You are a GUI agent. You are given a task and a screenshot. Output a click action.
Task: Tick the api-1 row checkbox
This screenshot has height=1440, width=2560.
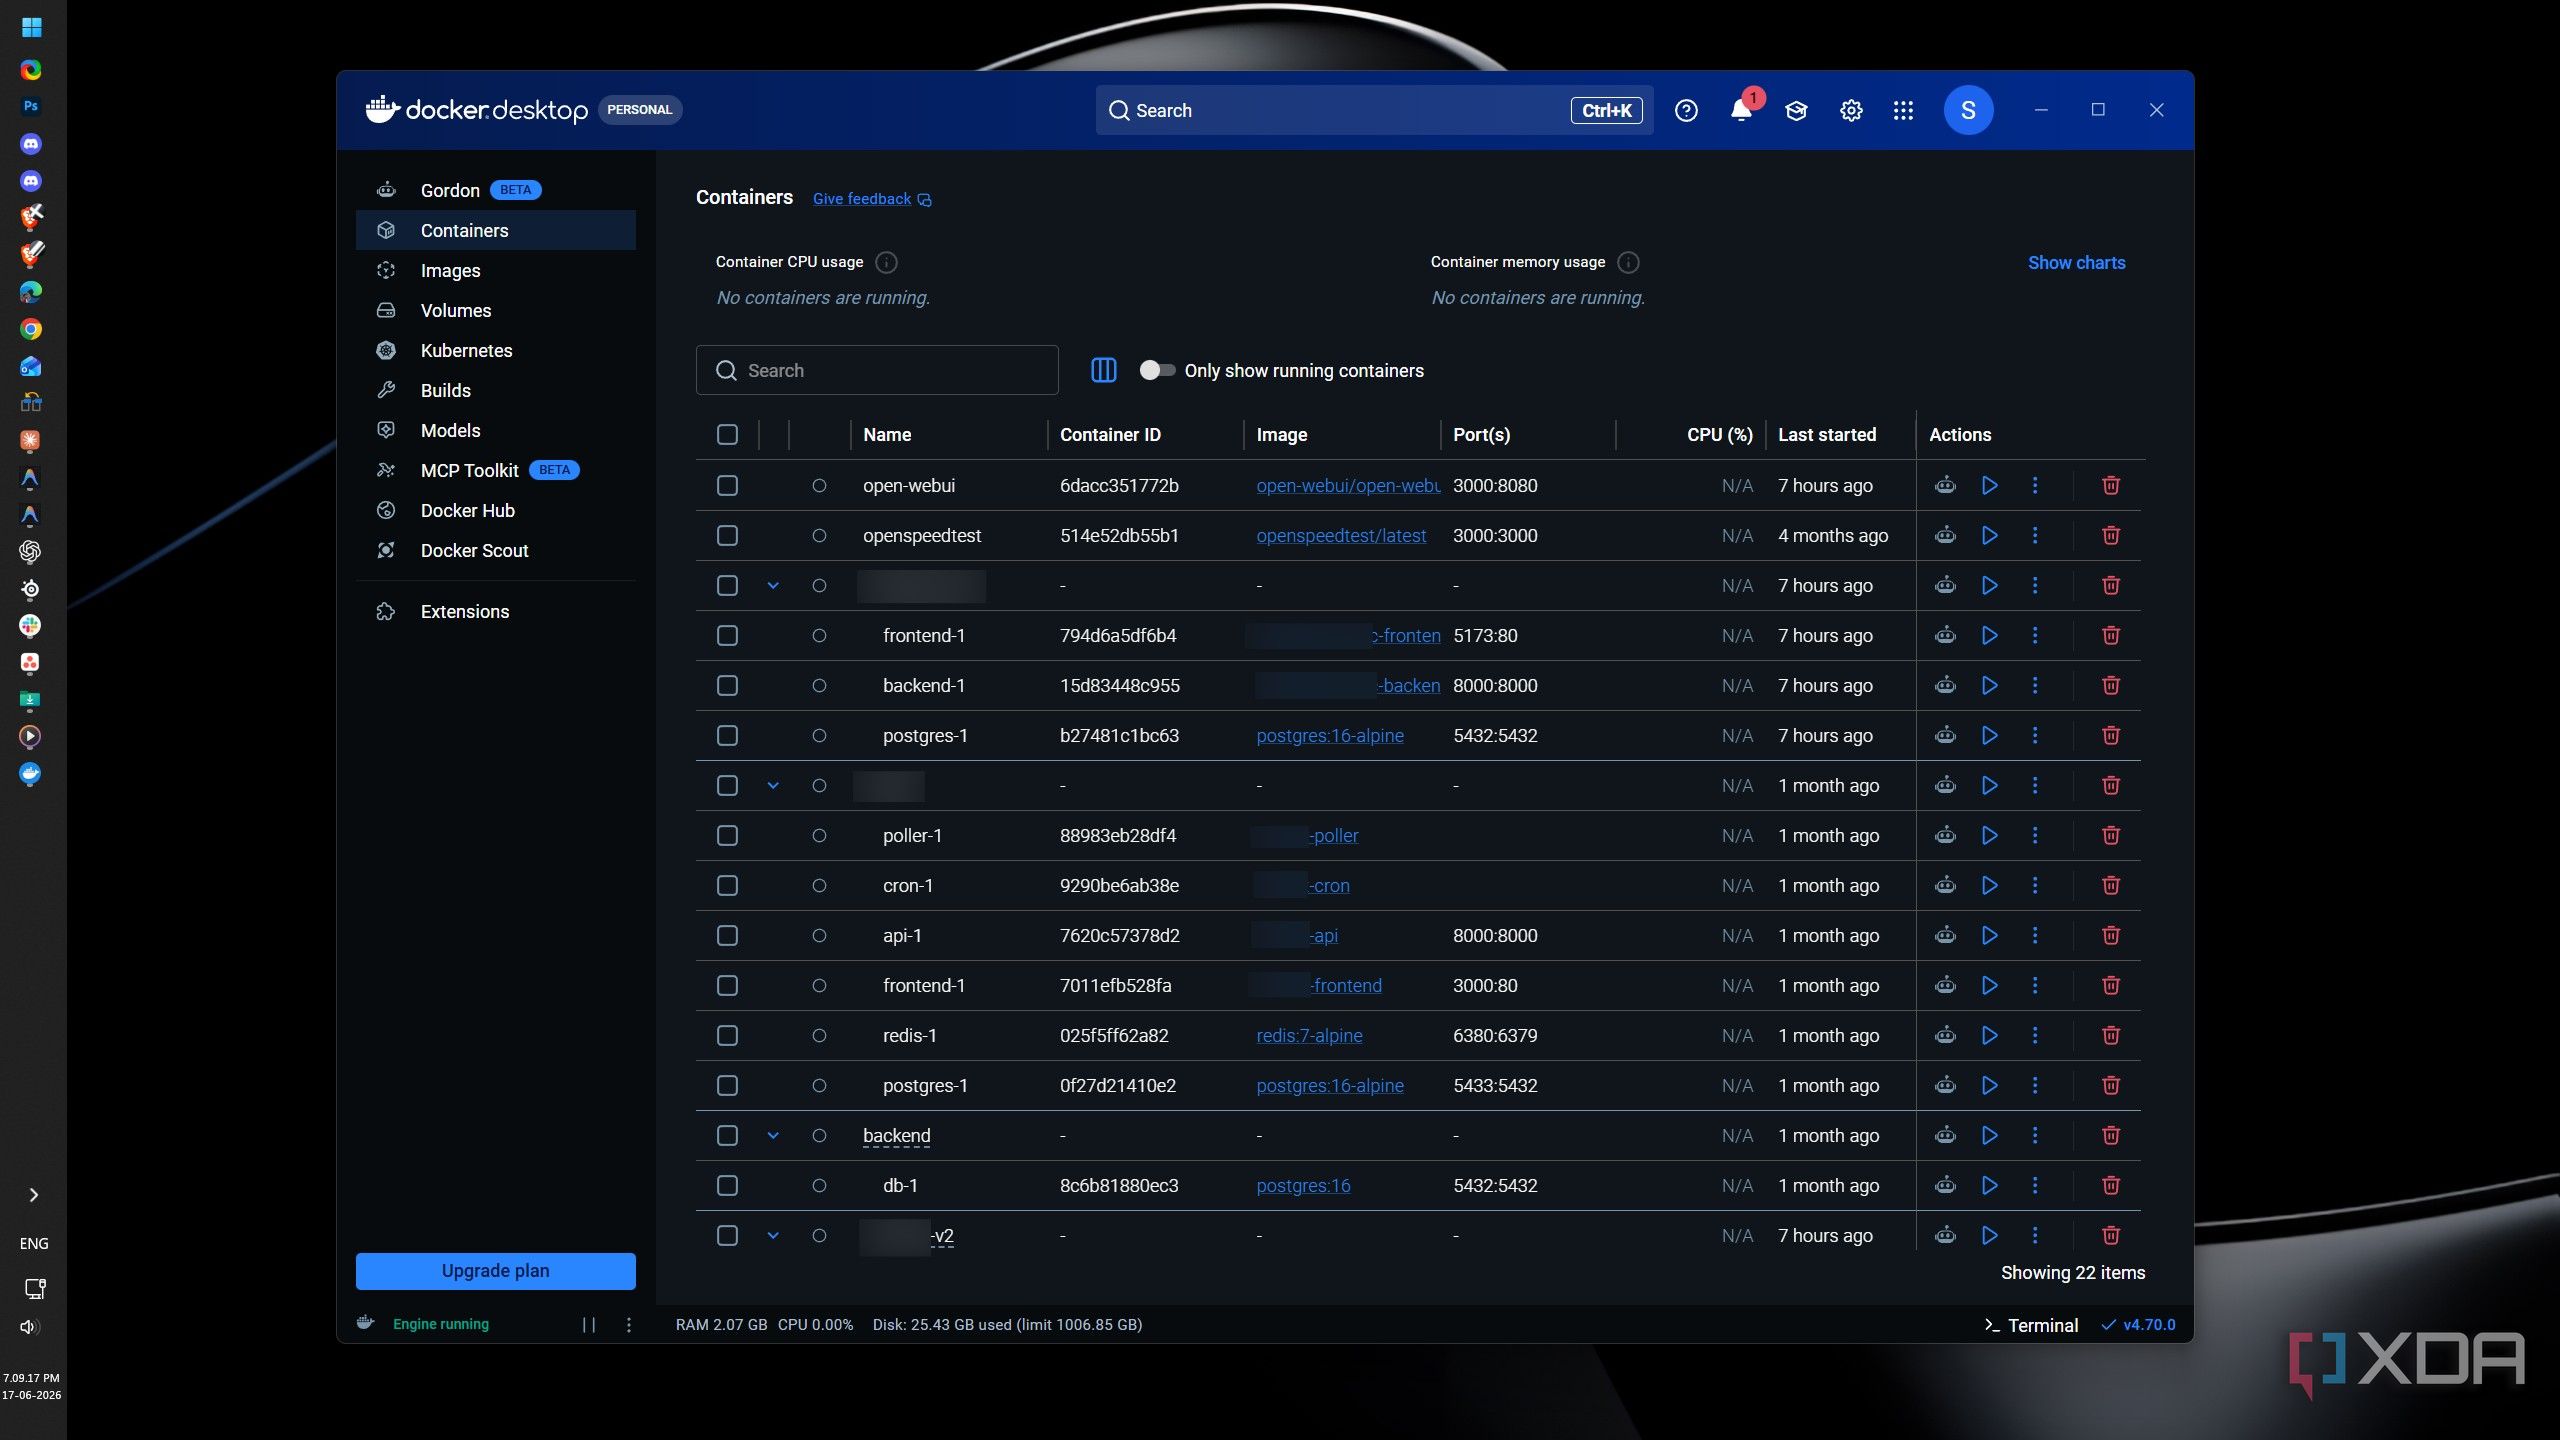pos(727,935)
